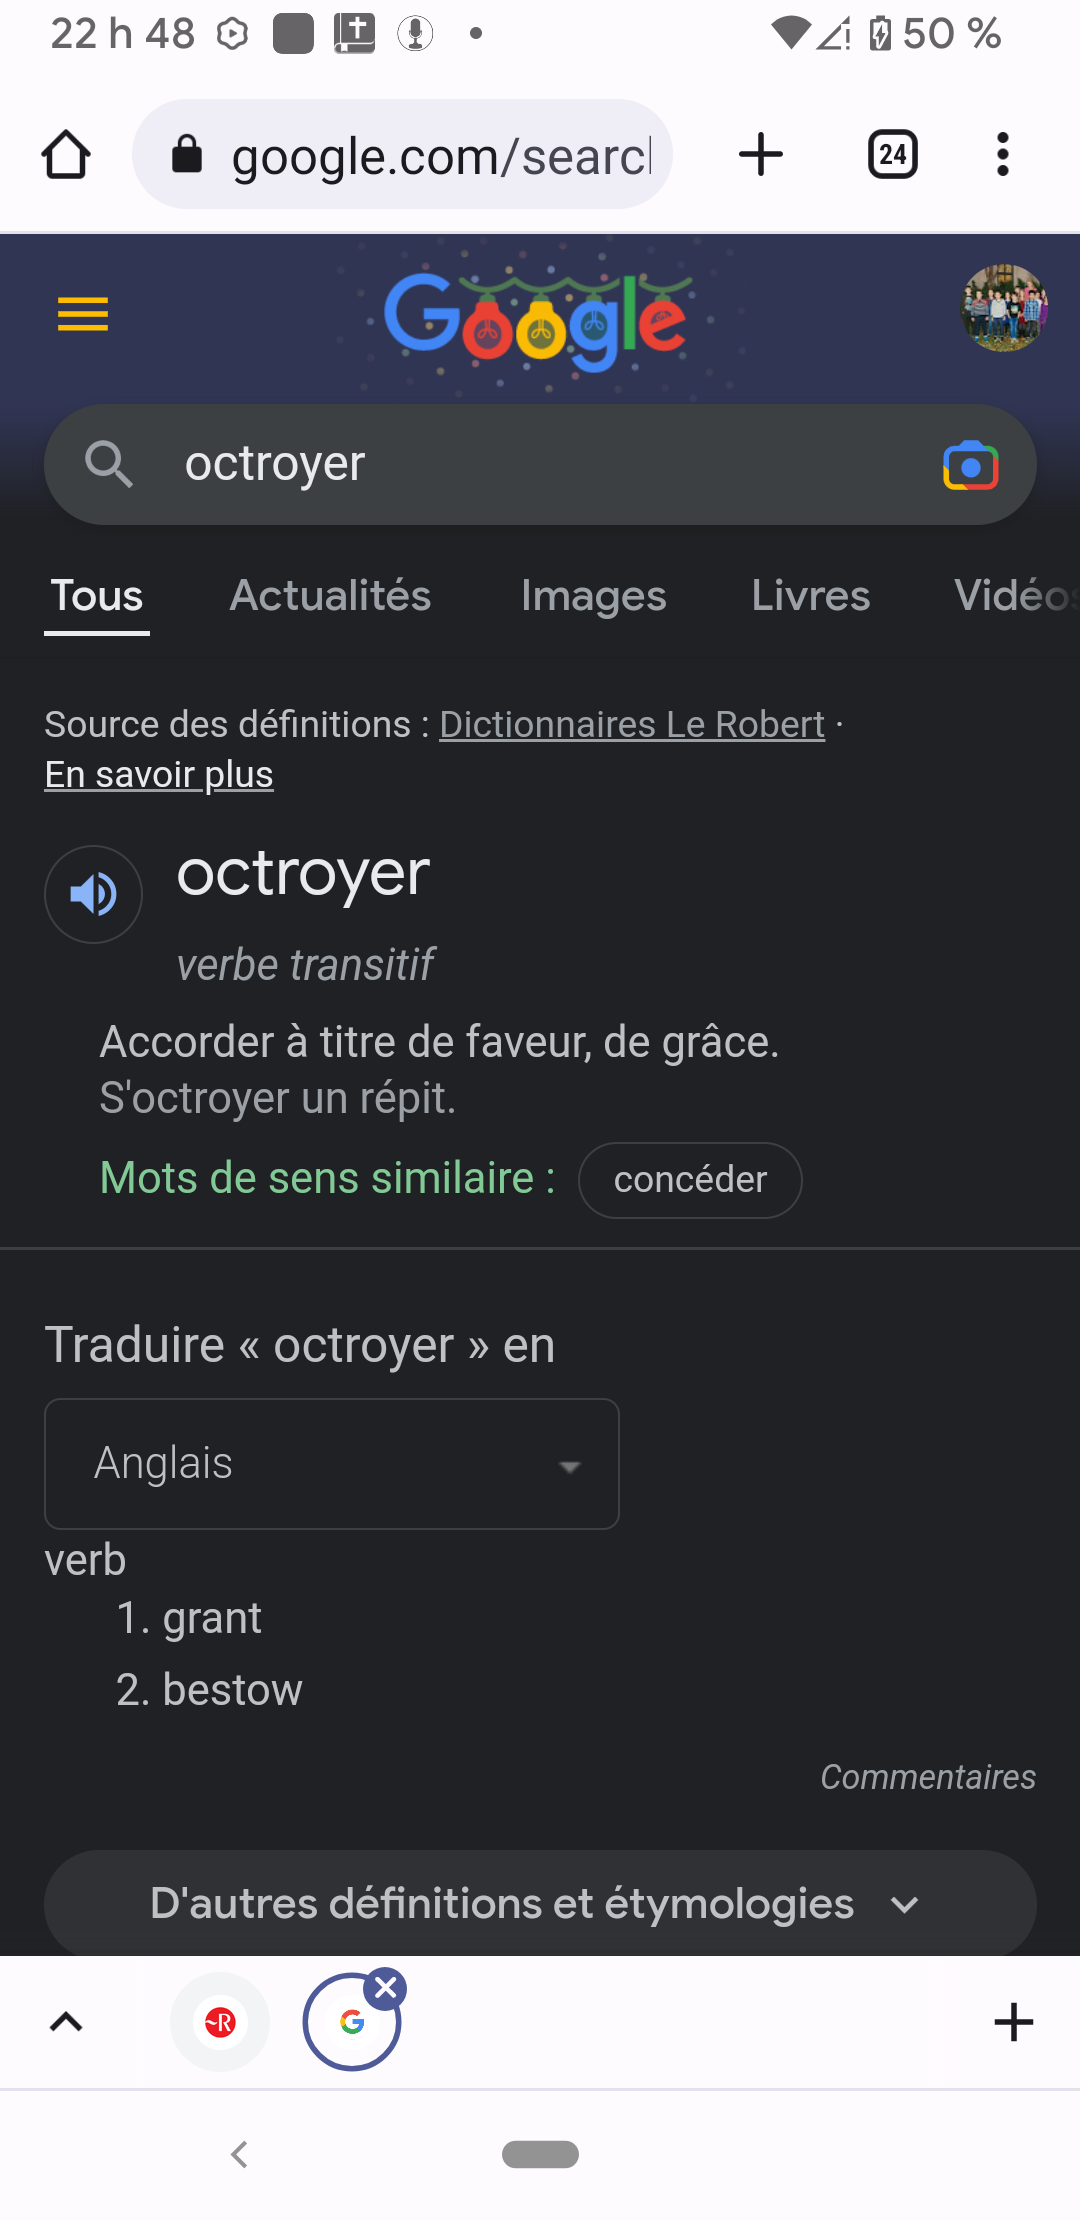Tap the browser home icon
Screen dimensions: 1080x2220
(66, 155)
